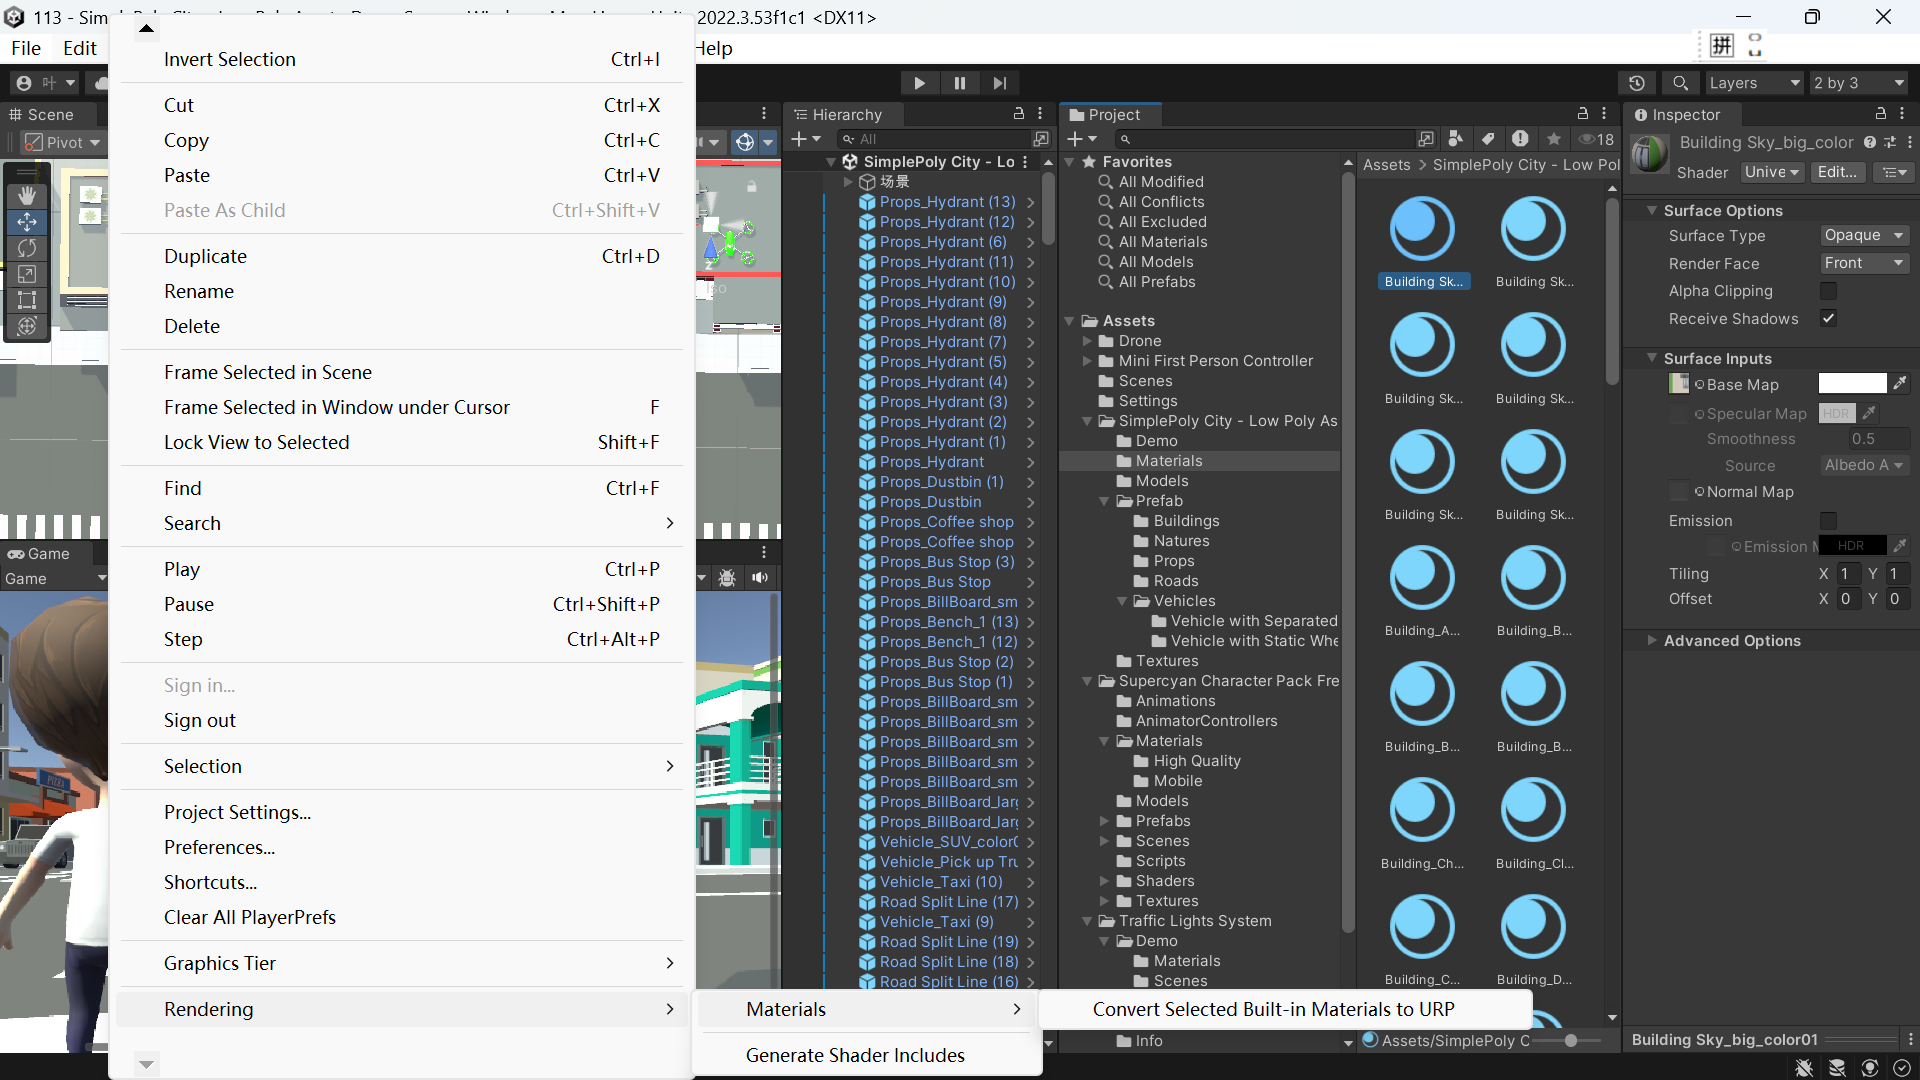The image size is (1920, 1080).
Task: Select the Hand tool in the Scene toolbar
Action: click(27, 195)
